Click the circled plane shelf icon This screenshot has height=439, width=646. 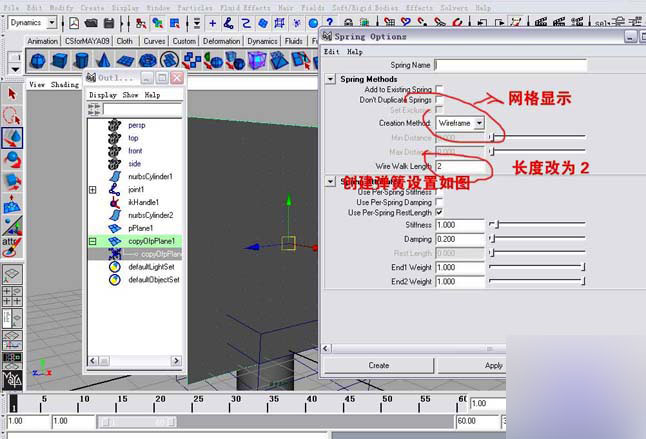pyautogui.click(x=169, y=61)
